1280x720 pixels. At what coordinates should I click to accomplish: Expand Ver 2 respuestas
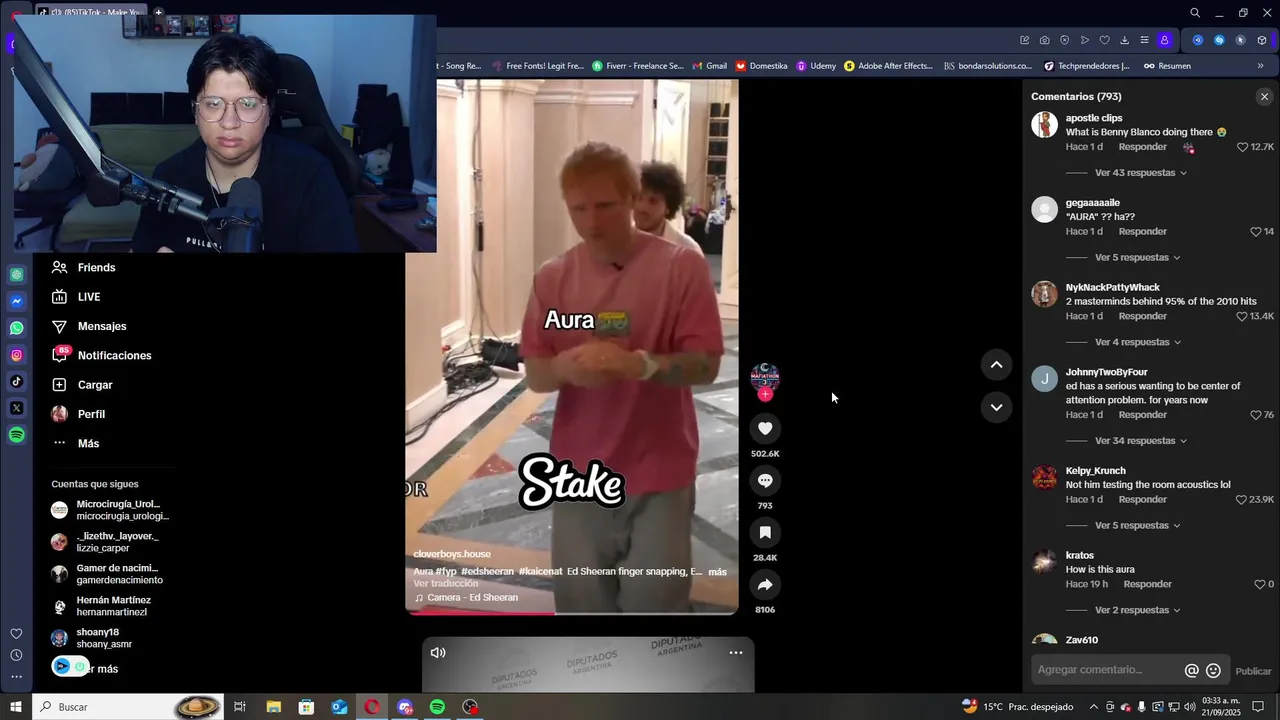pyautogui.click(x=1137, y=610)
